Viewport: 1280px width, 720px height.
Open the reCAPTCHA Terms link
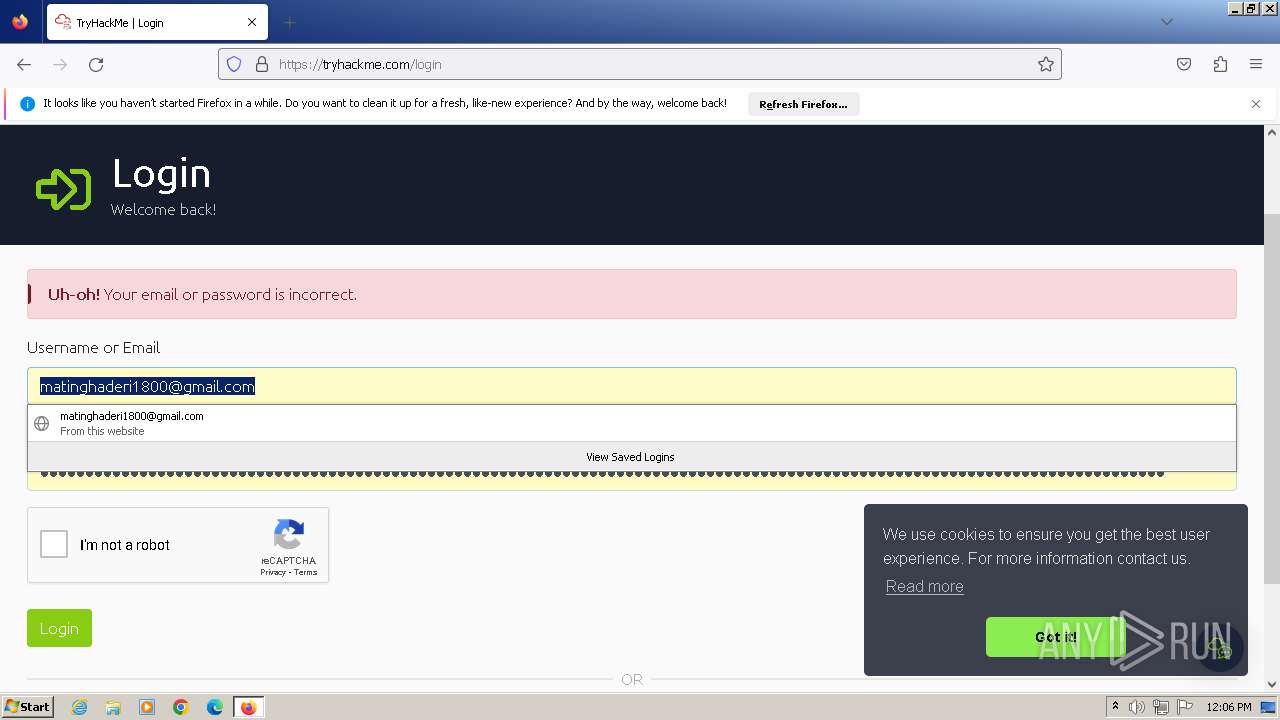pyautogui.click(x=306, y=573)
